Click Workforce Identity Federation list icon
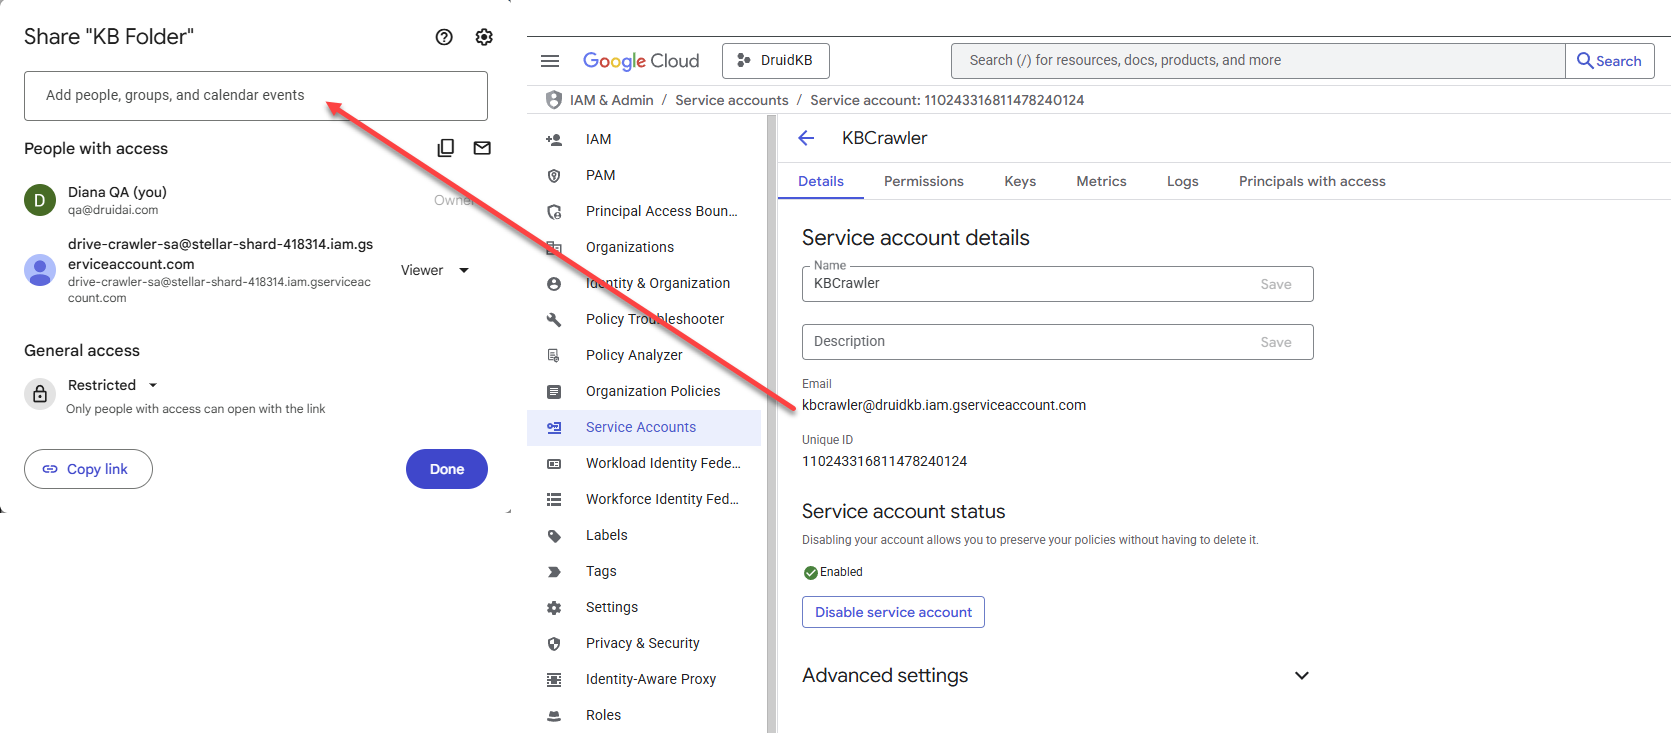This screenshot has height=733, width=1671. pyautogui.click(x=554, y=500)
